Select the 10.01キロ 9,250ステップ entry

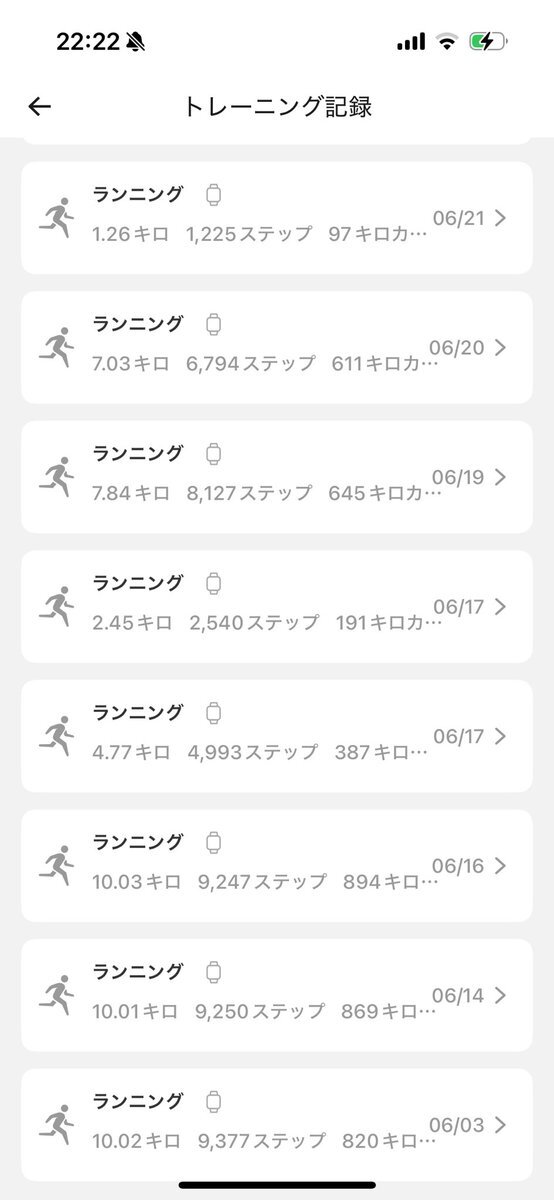pos(277,995)
